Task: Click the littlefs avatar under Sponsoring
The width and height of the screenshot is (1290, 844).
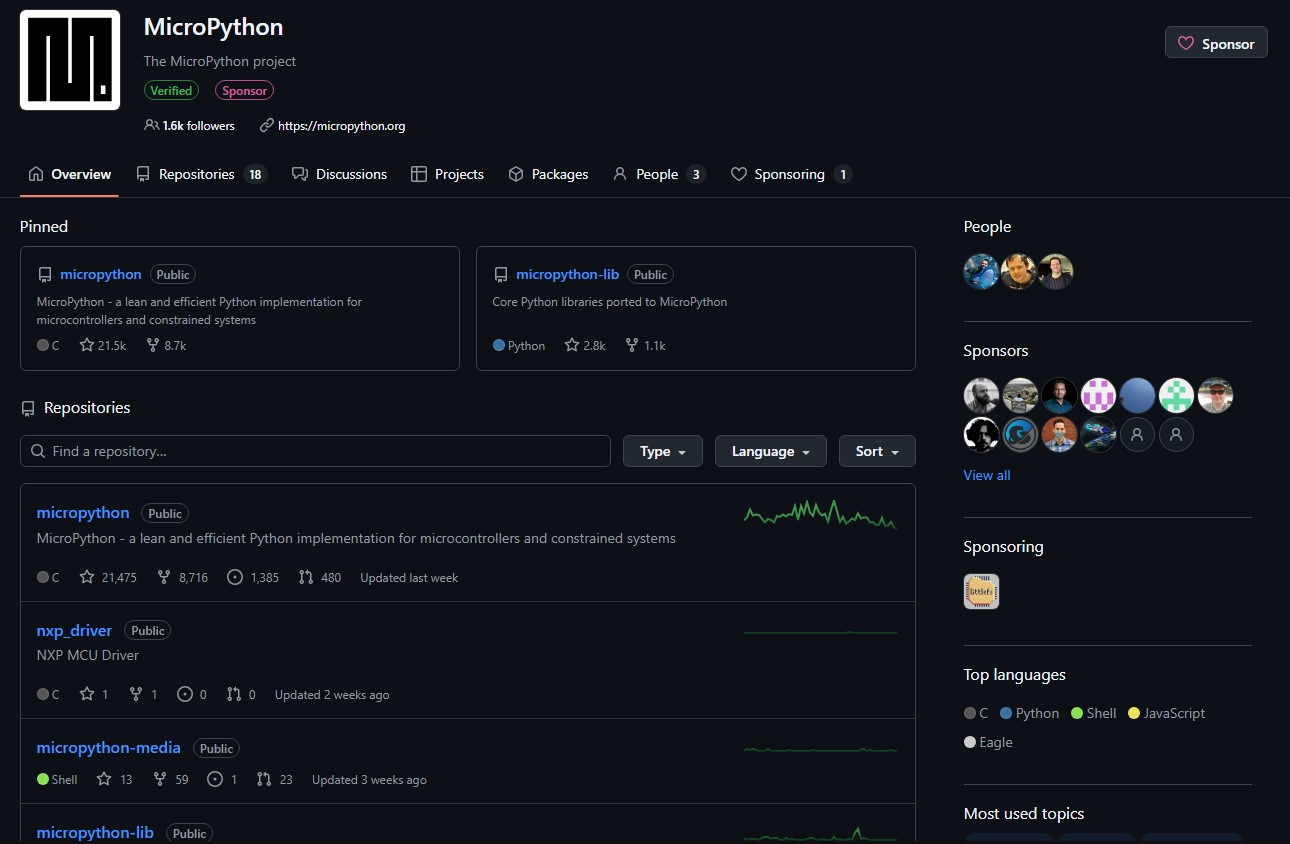Action: click(x=981, y=591)
